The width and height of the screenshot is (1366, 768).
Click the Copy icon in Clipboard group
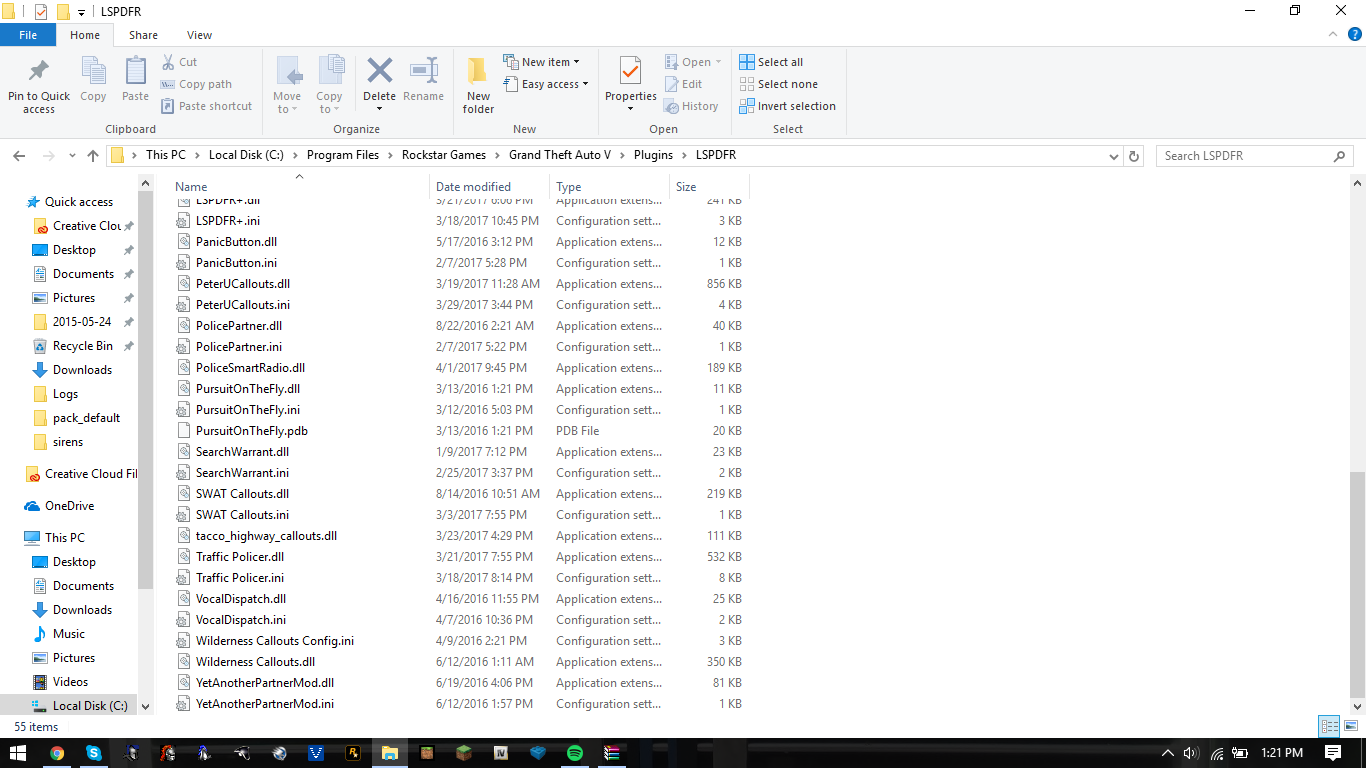pos(93,71)
